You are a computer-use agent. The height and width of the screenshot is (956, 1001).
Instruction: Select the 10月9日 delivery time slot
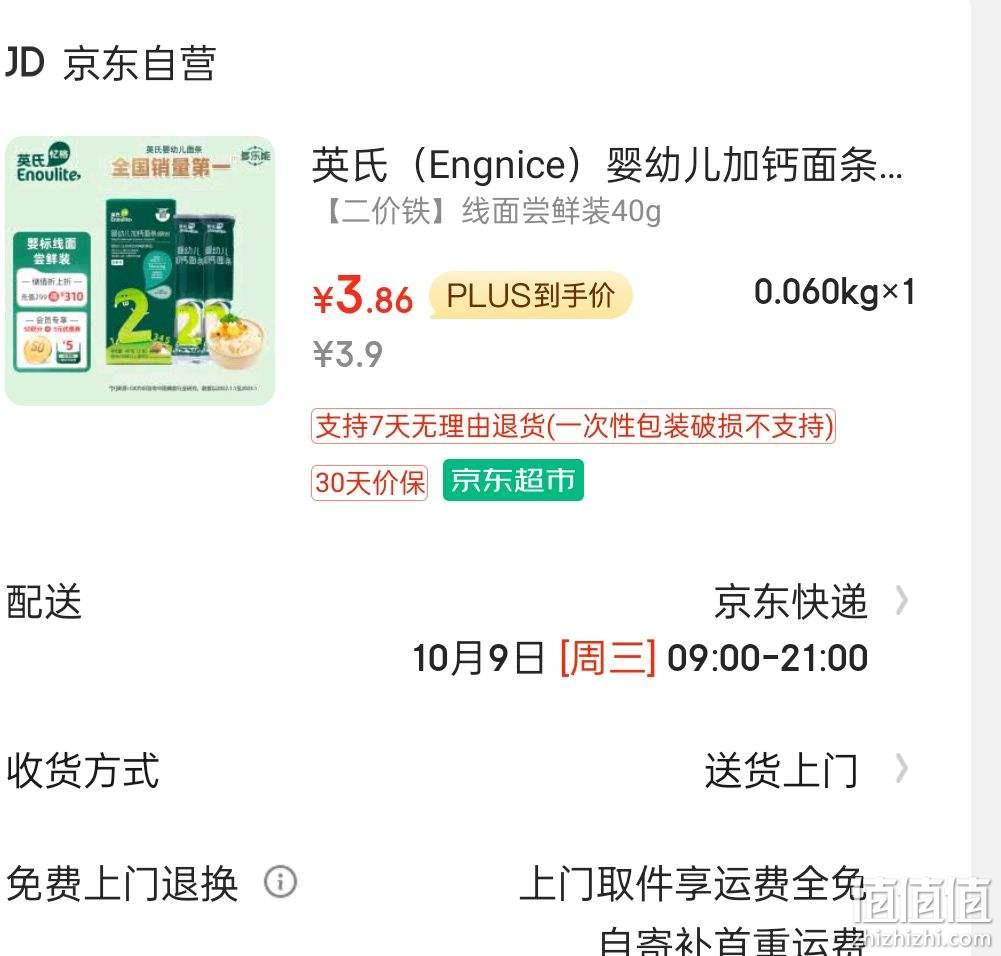pos(640,658)
